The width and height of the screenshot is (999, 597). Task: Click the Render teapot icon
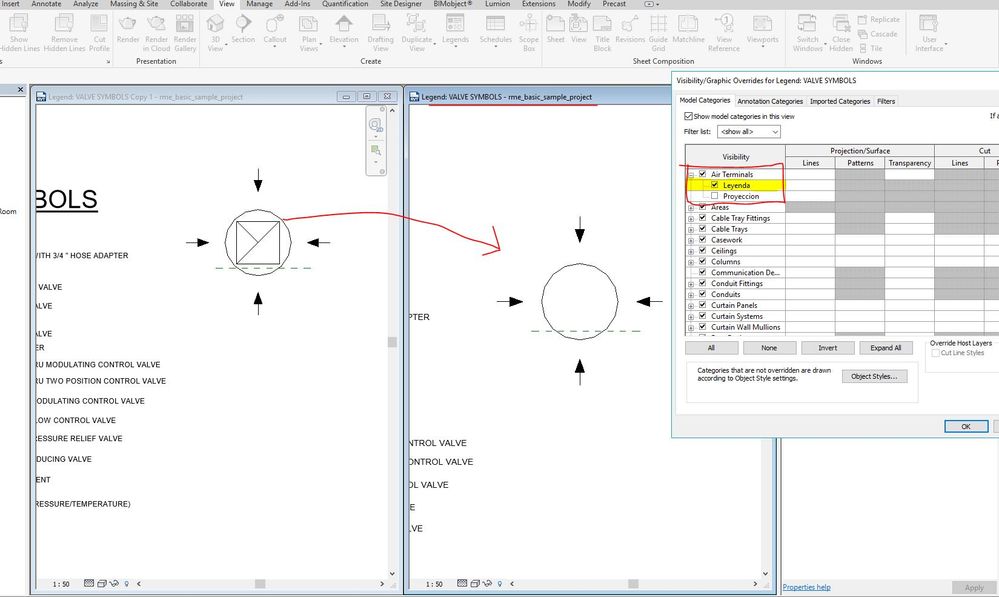point(127,24)
